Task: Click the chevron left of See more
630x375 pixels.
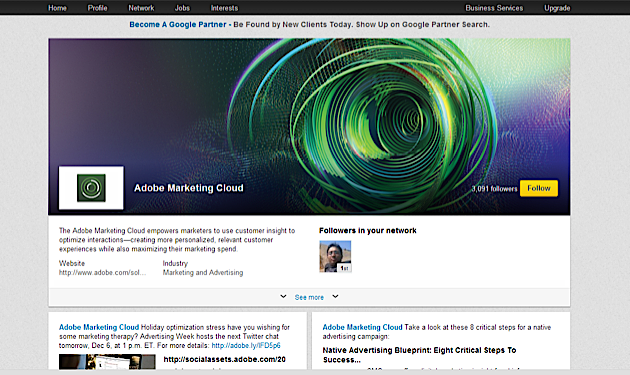Action: [283, 297]
